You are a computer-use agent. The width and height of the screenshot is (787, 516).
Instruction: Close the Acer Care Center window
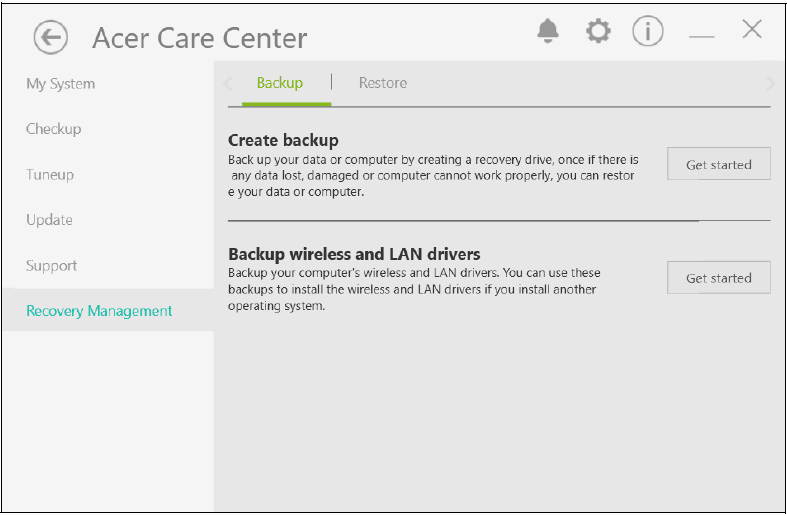point(752,30)
